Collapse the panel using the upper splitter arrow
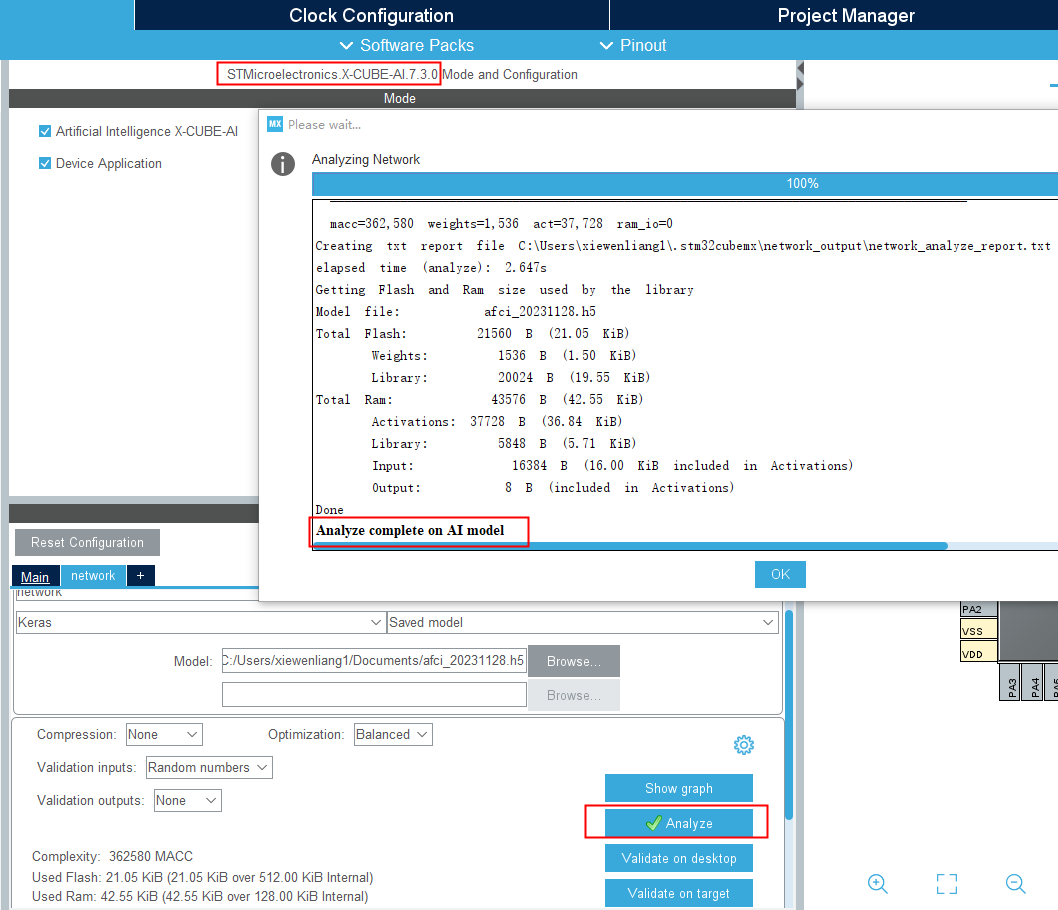 [800, 68]
